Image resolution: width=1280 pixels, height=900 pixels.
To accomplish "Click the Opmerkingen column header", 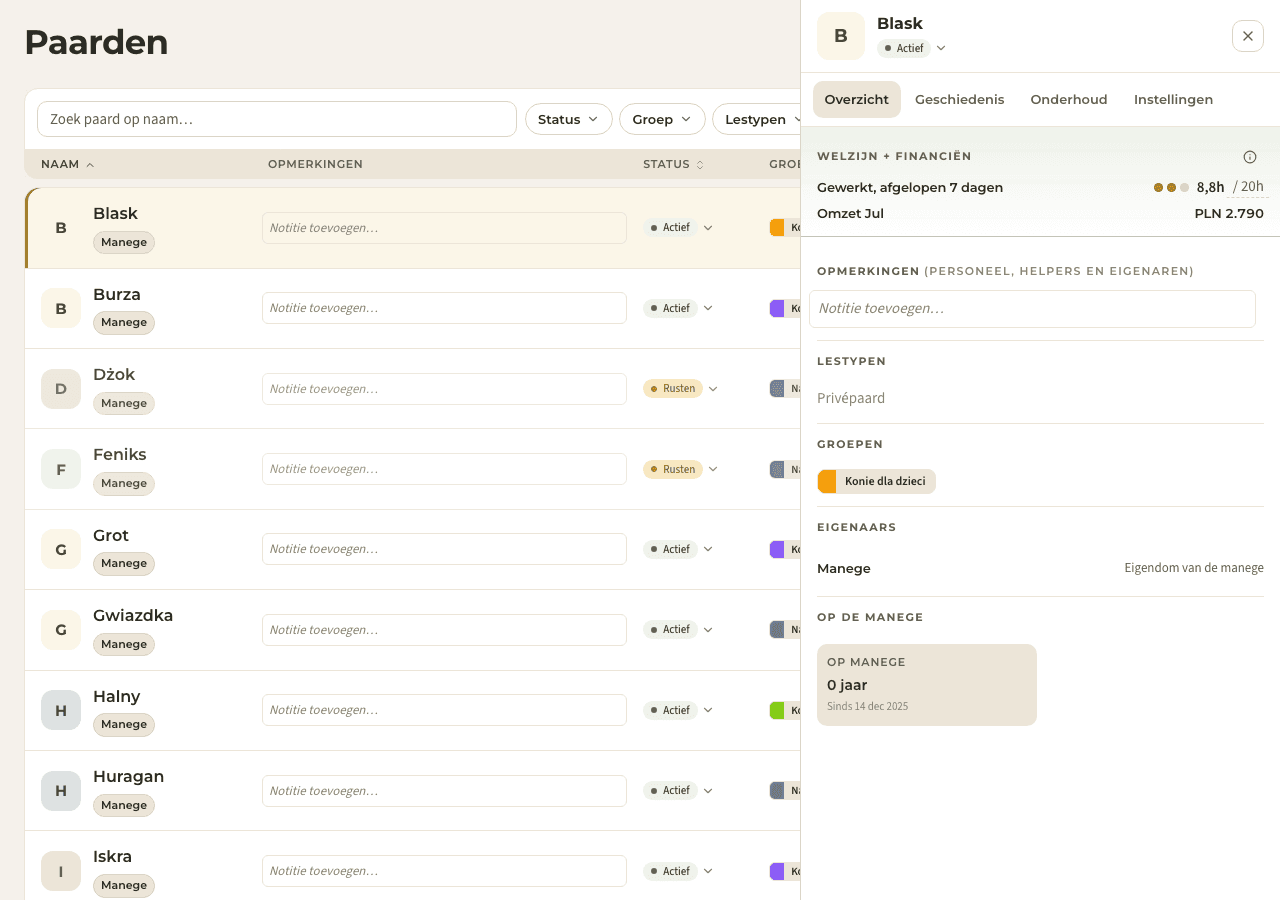I will tap(315, 164).
